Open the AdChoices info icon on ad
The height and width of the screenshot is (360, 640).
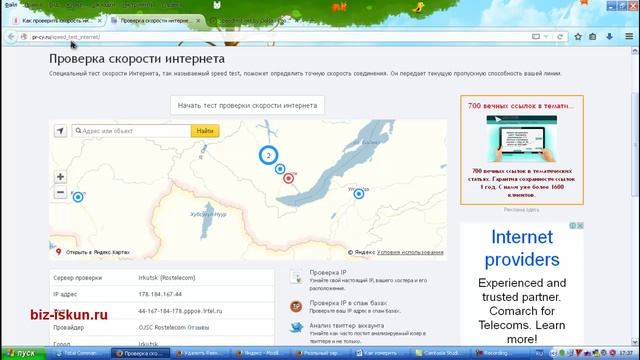(x=573, y=225)
